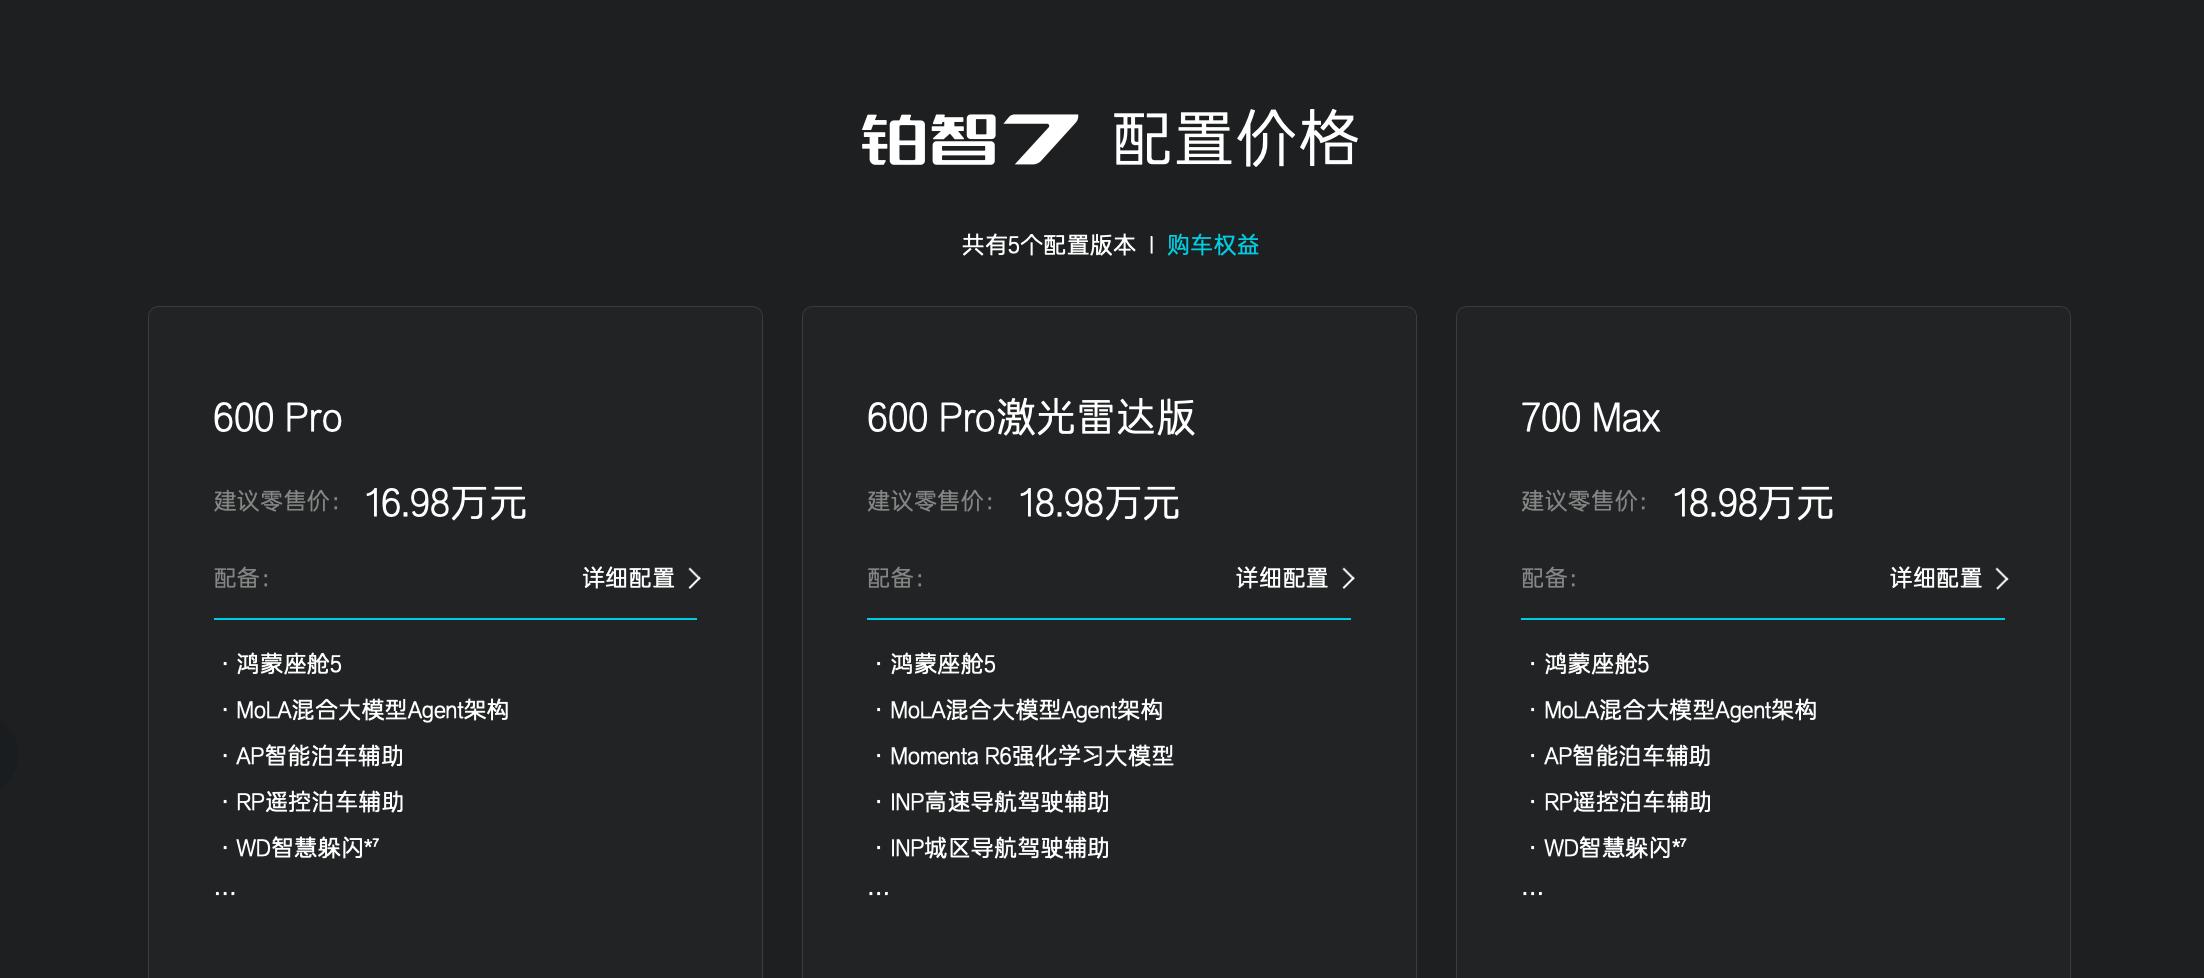Click the 配备 label on 600 Pro card

click(x=241, y=578)
